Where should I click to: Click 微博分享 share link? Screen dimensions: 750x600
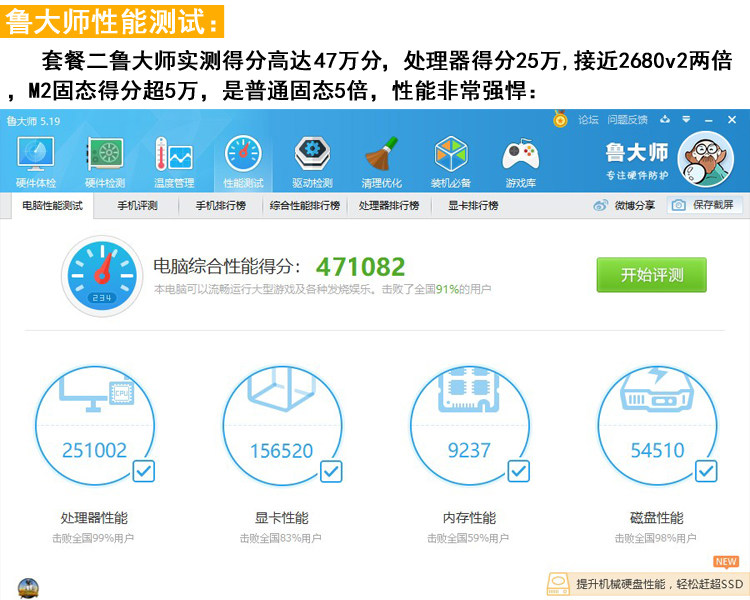tap(634, 205)
